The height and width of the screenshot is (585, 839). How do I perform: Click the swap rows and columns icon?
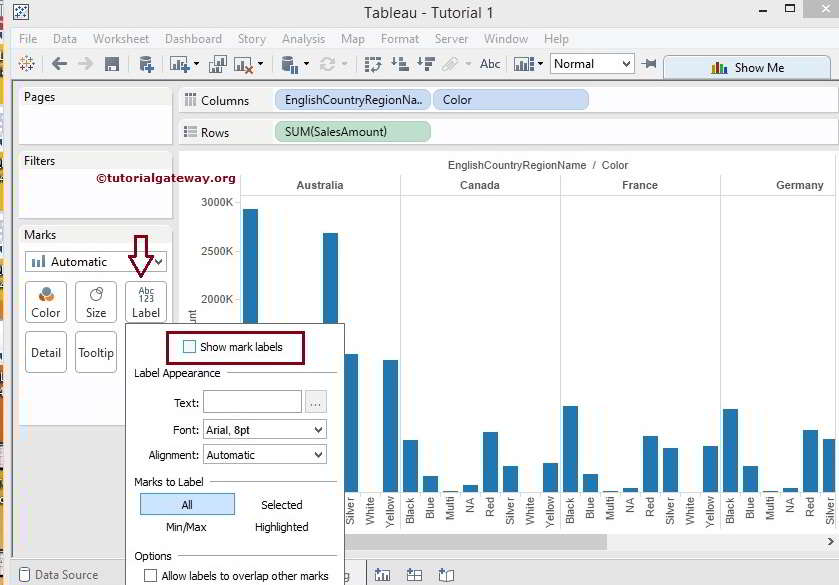(373, 64)
